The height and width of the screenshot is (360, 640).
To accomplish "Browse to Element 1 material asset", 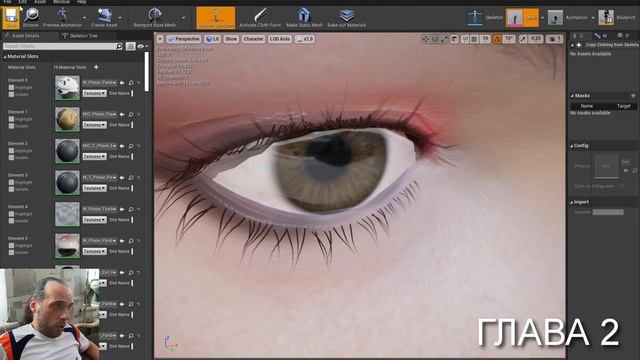I will [x=131, y=114].
